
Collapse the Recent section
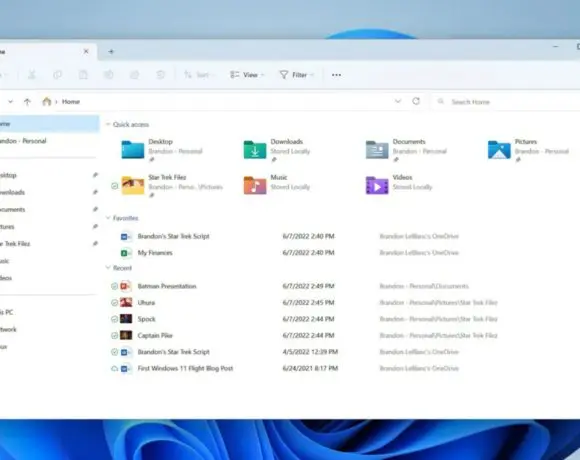coord(108,267)
